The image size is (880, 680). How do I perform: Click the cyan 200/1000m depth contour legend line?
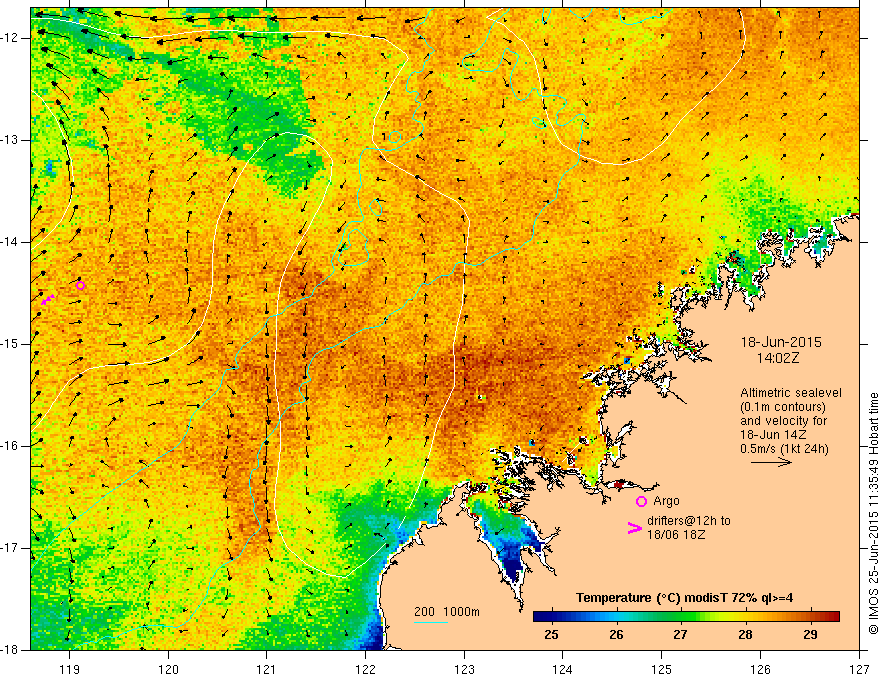(x=430, y=622)
